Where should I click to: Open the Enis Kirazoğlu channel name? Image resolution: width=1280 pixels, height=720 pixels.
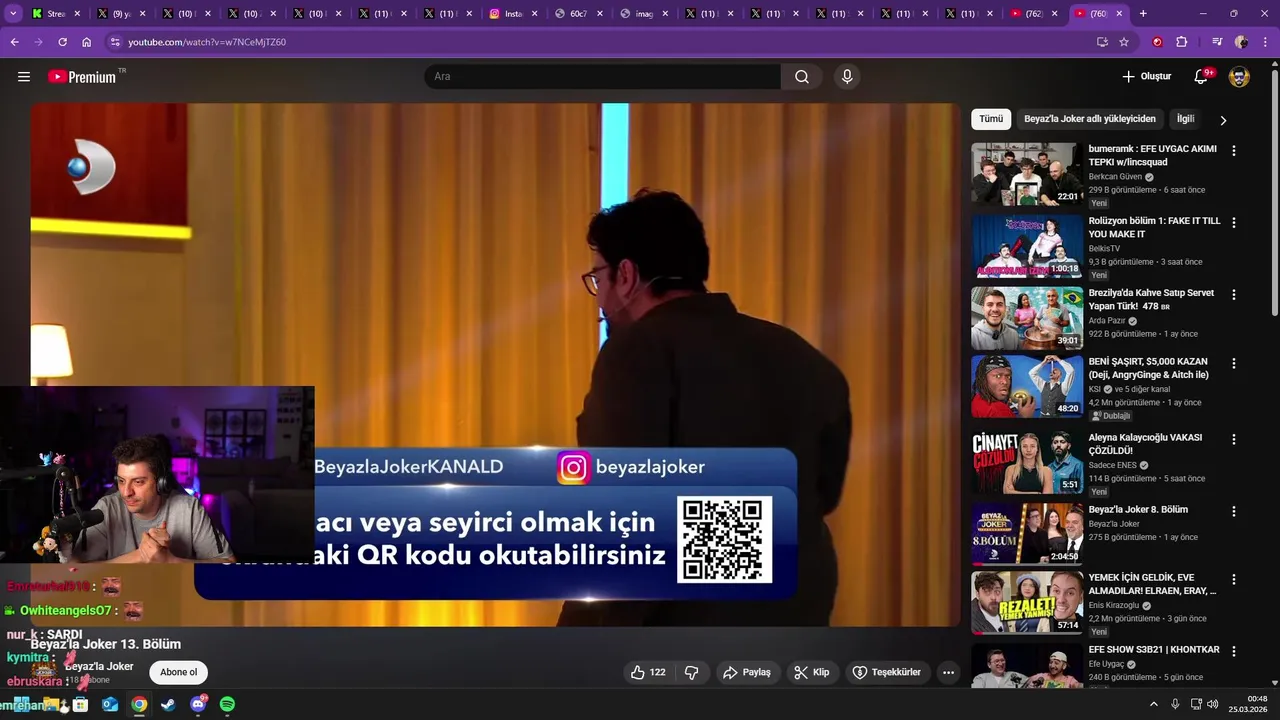1116,605
